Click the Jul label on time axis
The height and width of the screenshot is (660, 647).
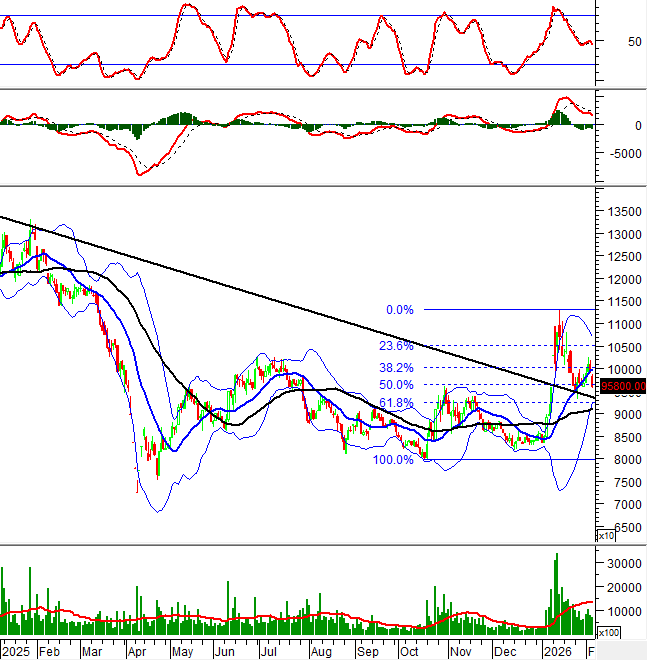(270, 649)
